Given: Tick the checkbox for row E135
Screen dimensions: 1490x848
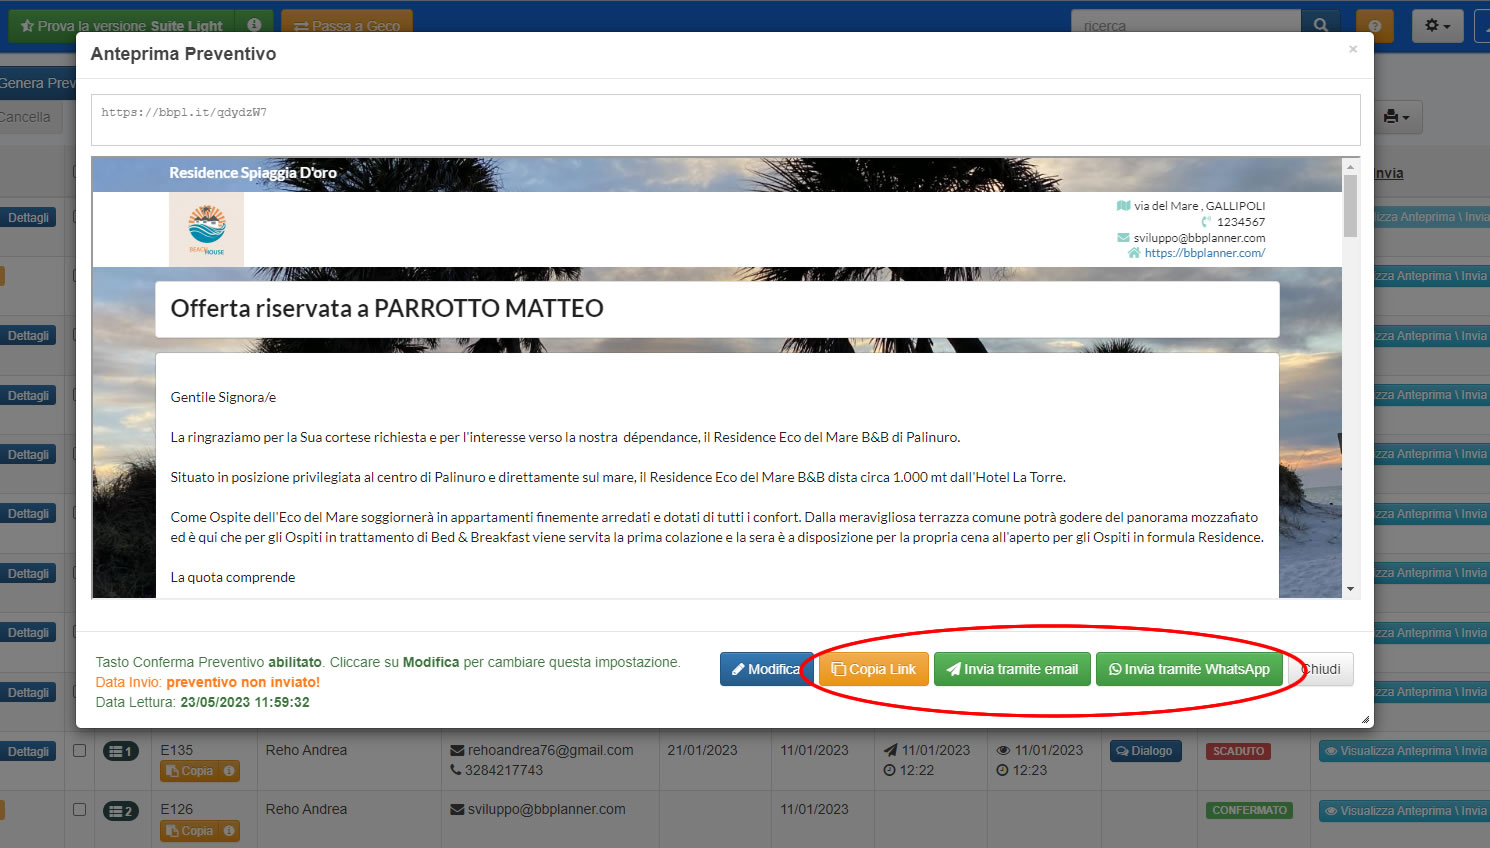Looking at the screenshot, I should coord(80,750).
